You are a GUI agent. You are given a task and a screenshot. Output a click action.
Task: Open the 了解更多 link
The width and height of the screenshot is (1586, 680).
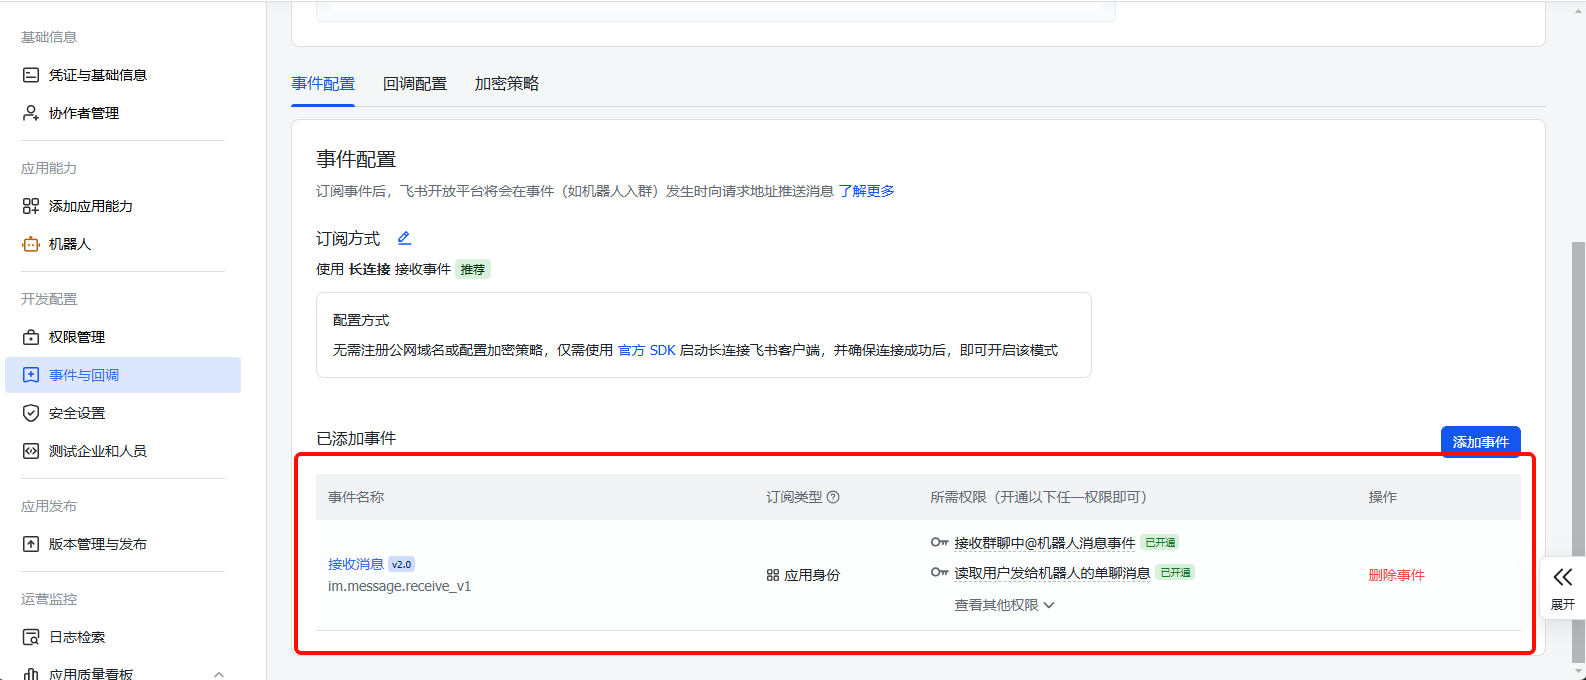866,191
